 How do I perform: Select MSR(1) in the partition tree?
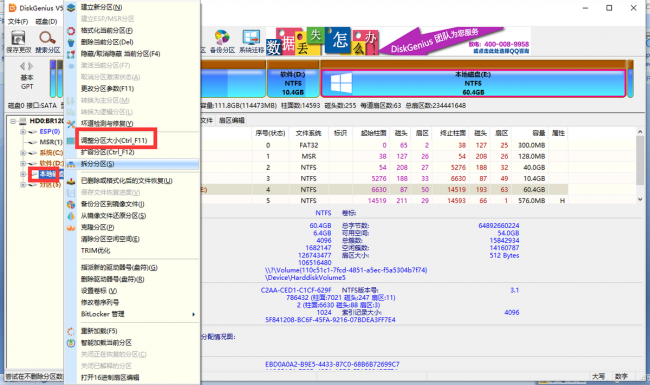pyautogui.click(x=51, y=142)
